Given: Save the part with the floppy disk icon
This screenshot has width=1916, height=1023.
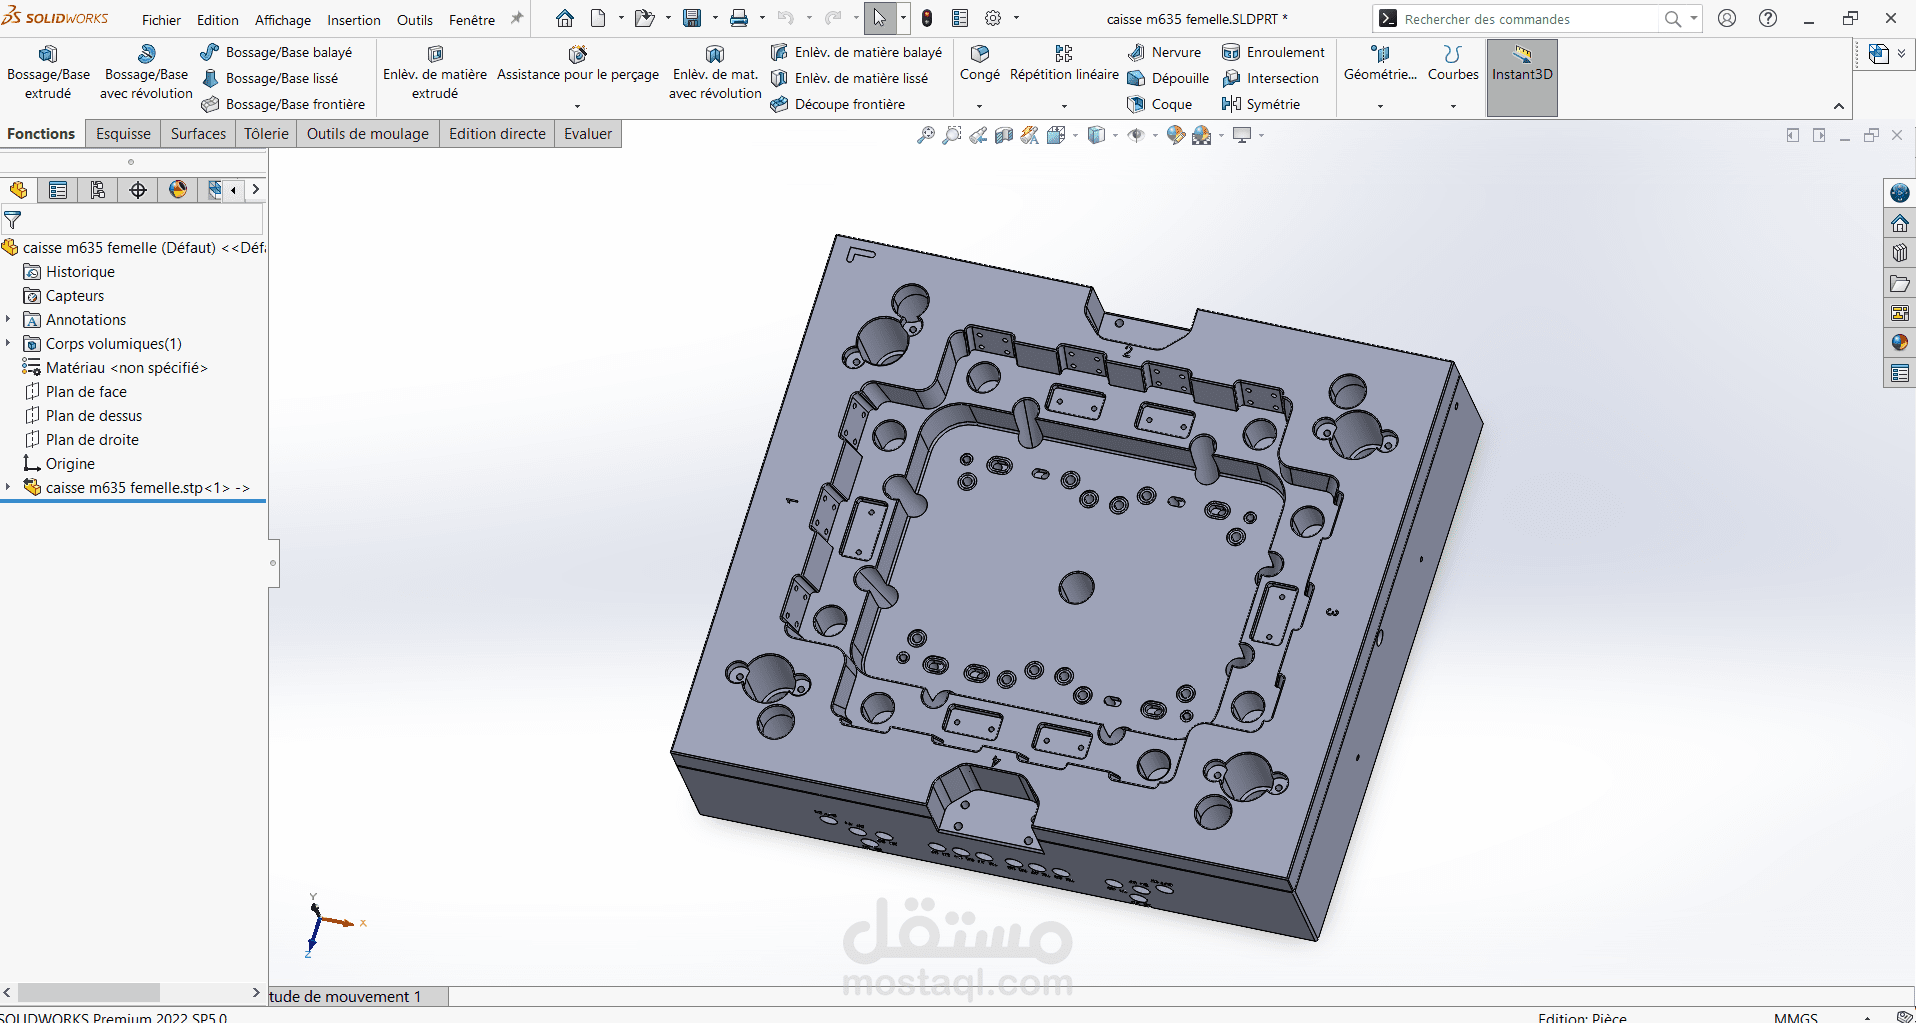Looking at the screenshot, I should click(x=692, y=18).
